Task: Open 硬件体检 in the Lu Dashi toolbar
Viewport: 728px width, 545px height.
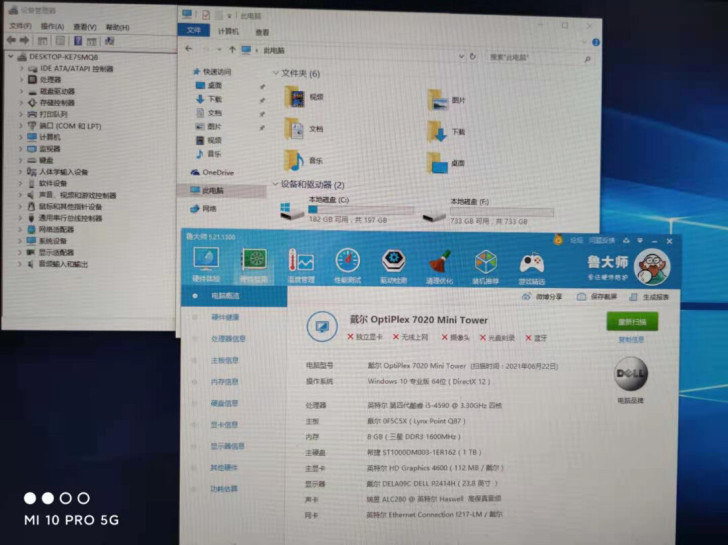Action: pos(206,265)
